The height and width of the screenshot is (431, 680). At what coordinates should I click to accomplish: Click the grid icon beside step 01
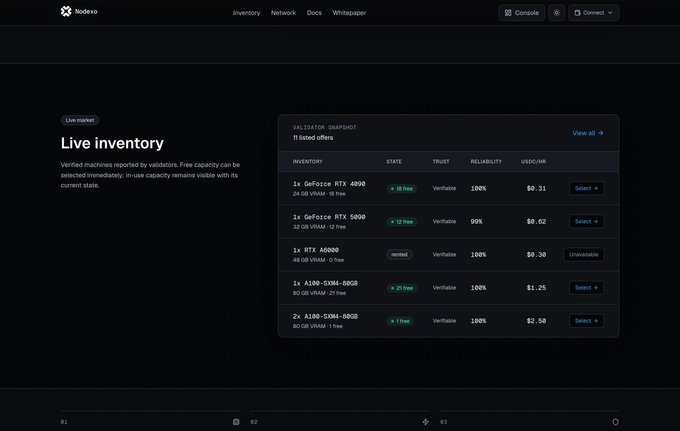236,422
